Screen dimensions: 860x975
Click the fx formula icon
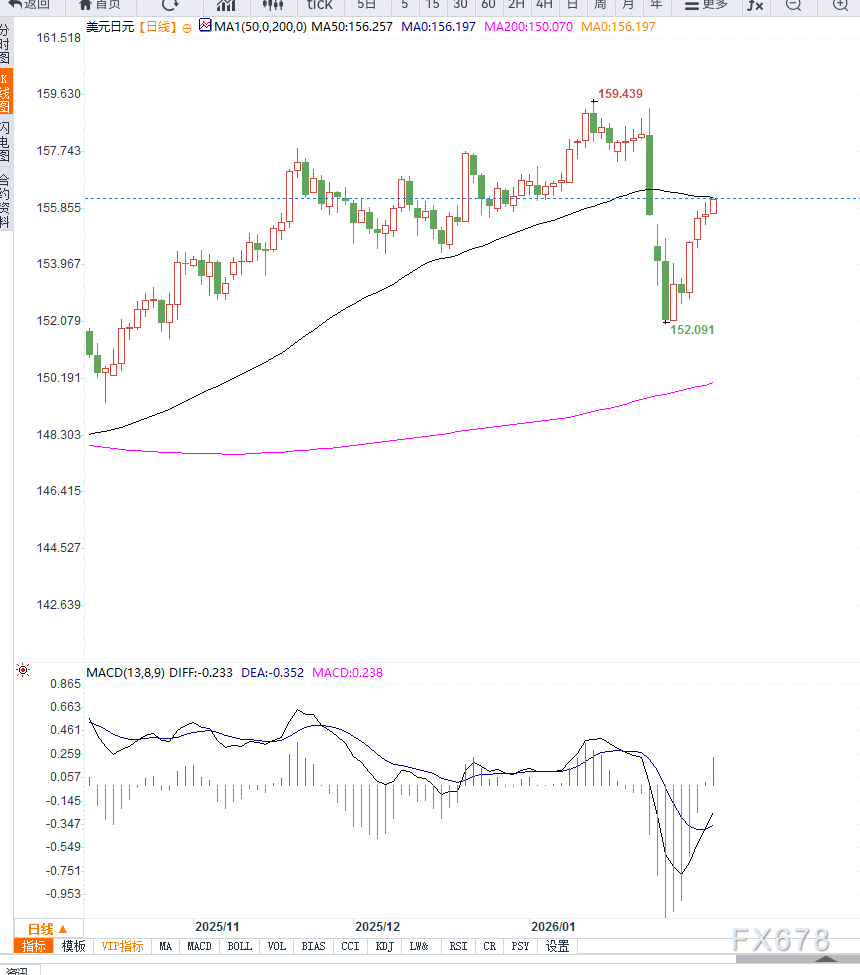[755, 5]
